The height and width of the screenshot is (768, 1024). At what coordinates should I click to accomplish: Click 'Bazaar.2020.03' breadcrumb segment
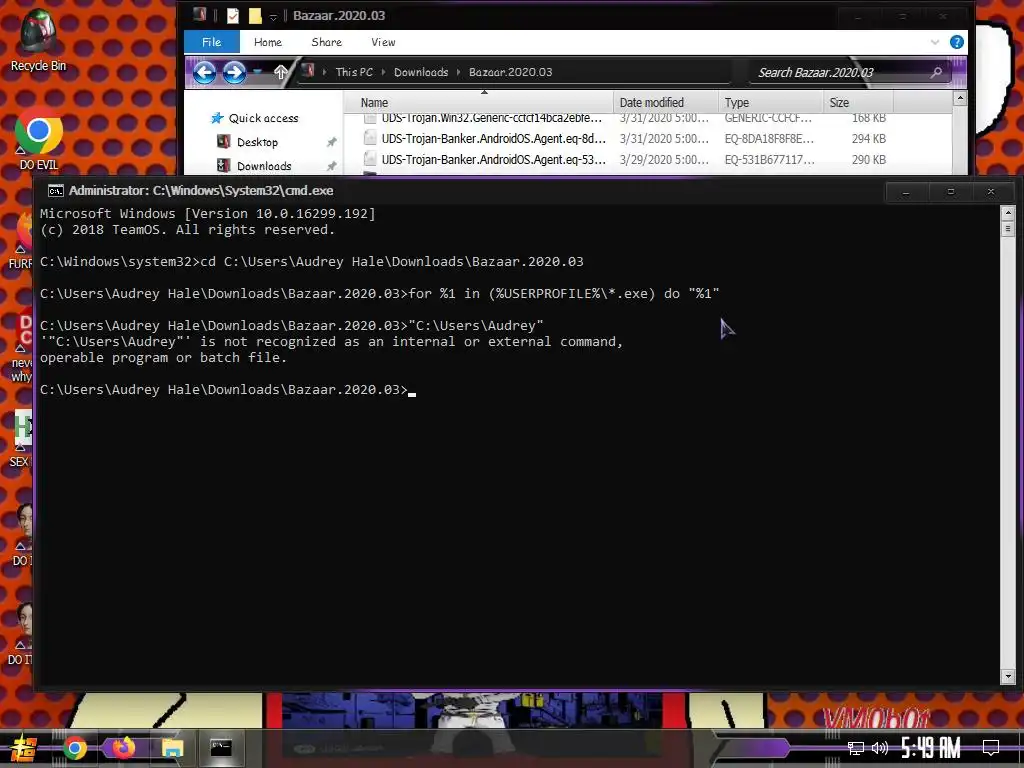click(x=510, y=72)
